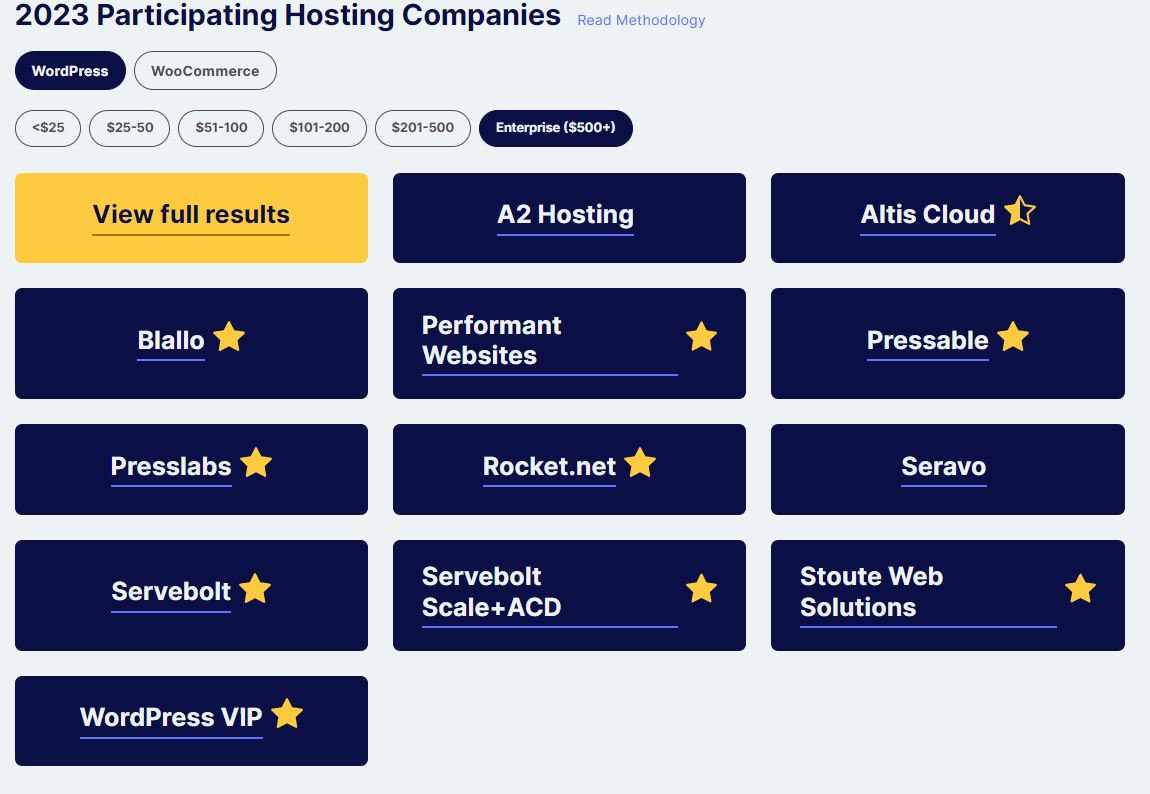Open the Read Methodology link
1150x794 pixels.
click(x=641, y=21)
